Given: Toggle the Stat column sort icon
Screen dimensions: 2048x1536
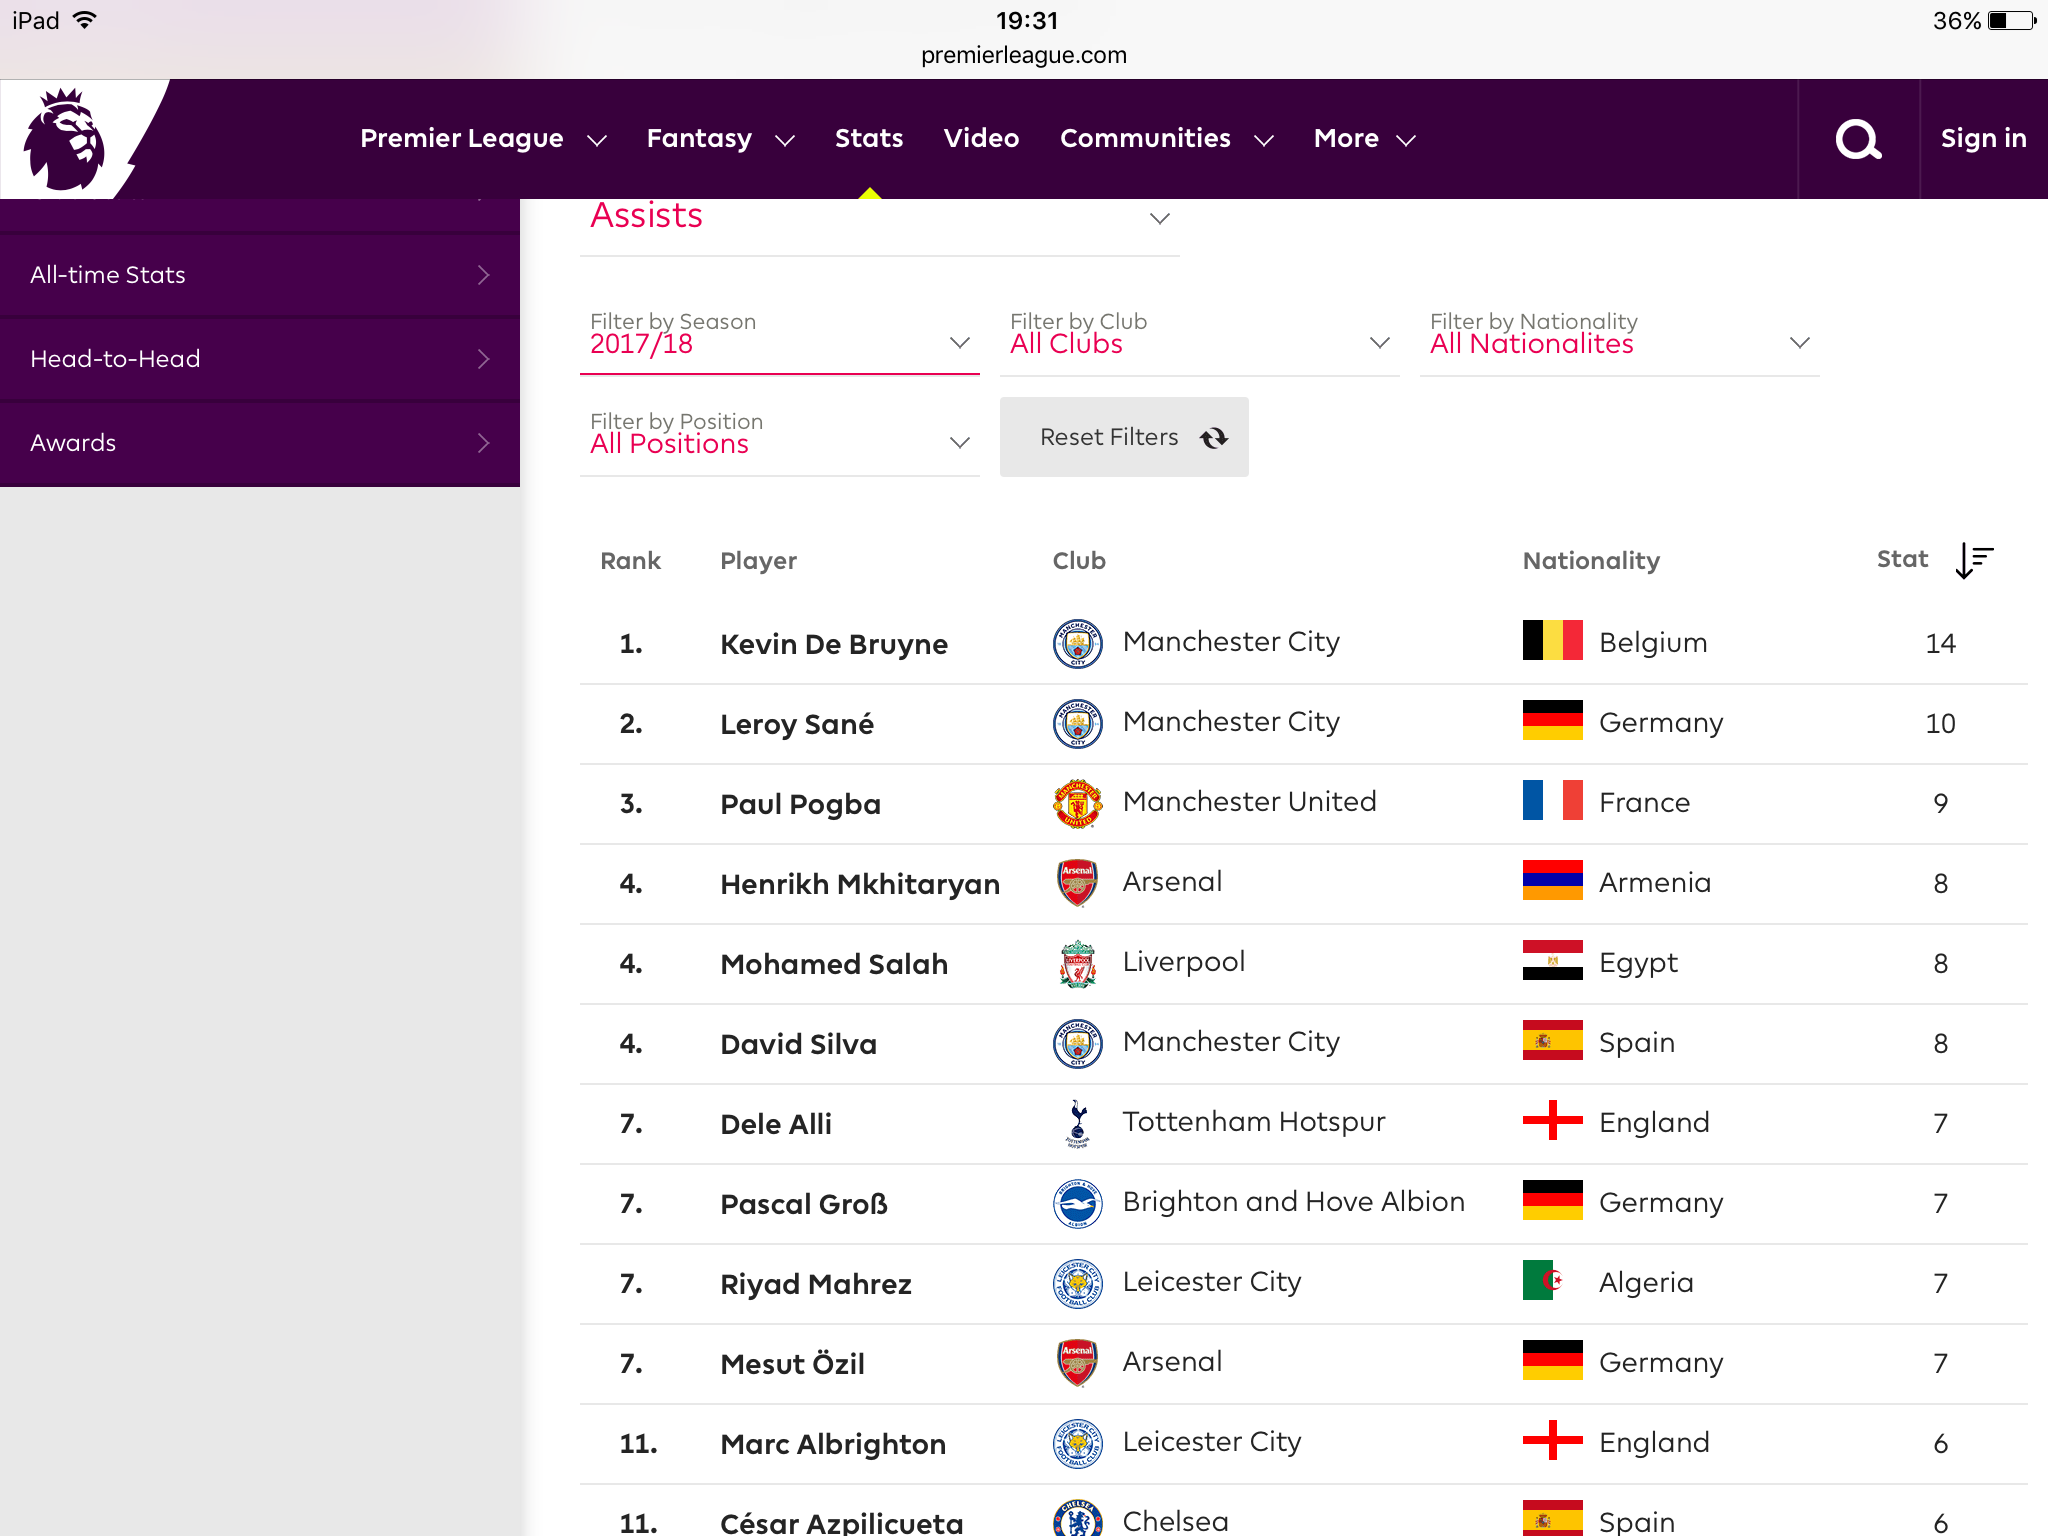Looking at the screenshot, I should tap(1974, 560).
